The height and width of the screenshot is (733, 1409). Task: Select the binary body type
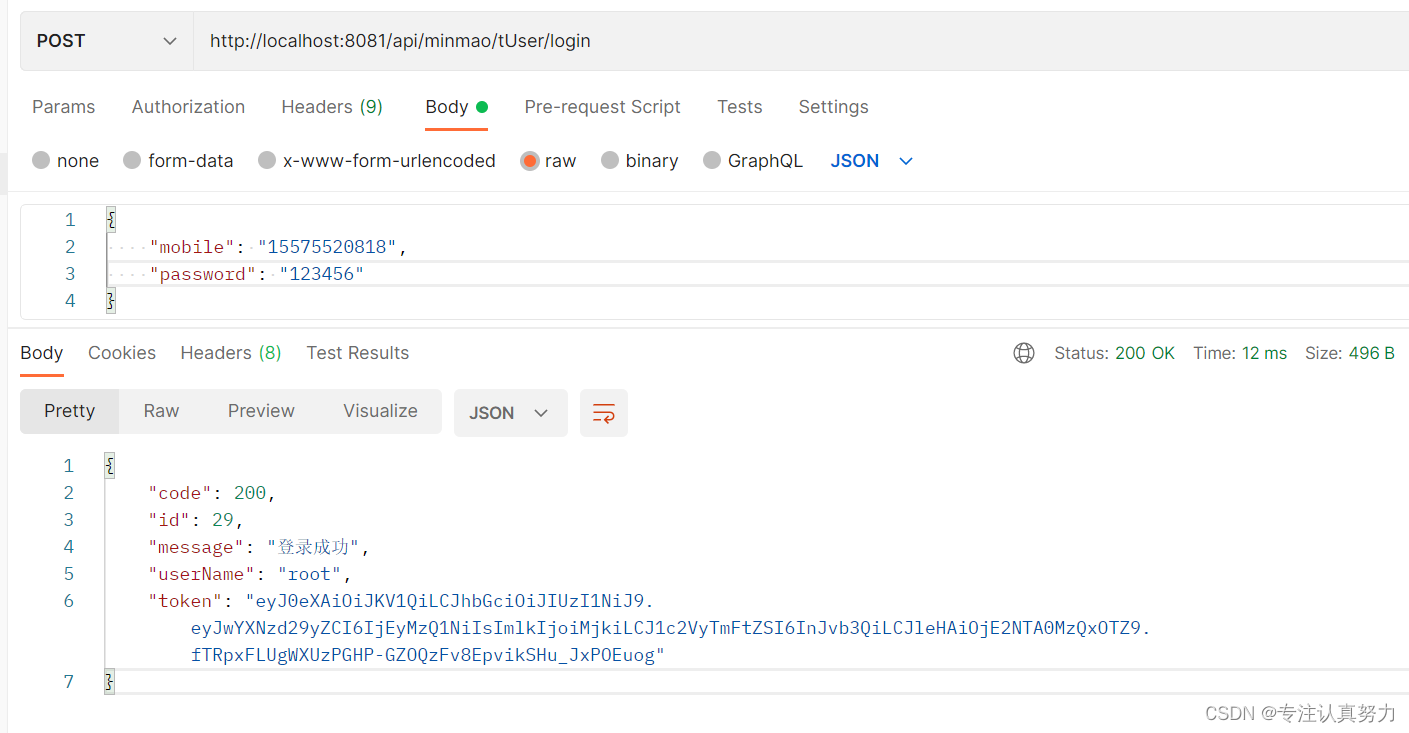(640, 161)
